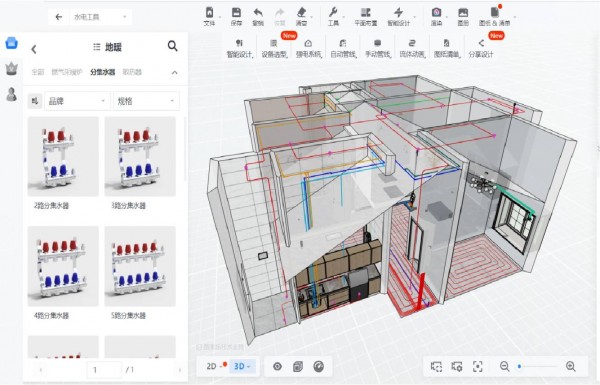Adjust the zoom level slider

click(x=537, y=366)
